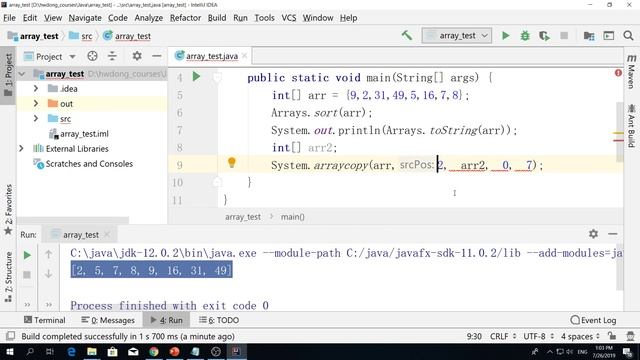This screenshot has height=360, width=640.
Task: Click the locate file target icon
Action: (x=92, y=56)
